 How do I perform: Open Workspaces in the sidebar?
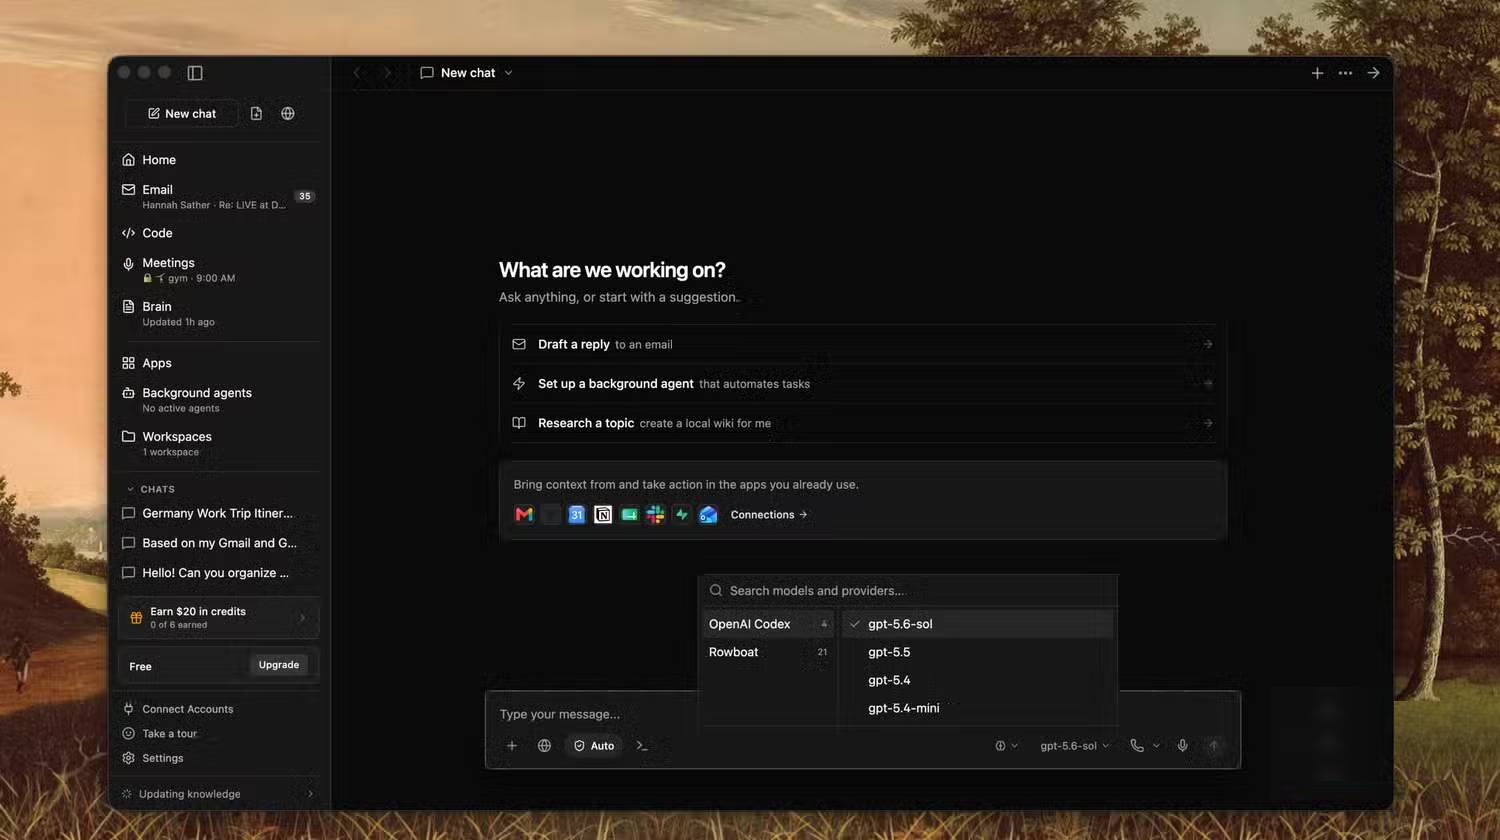218,443
